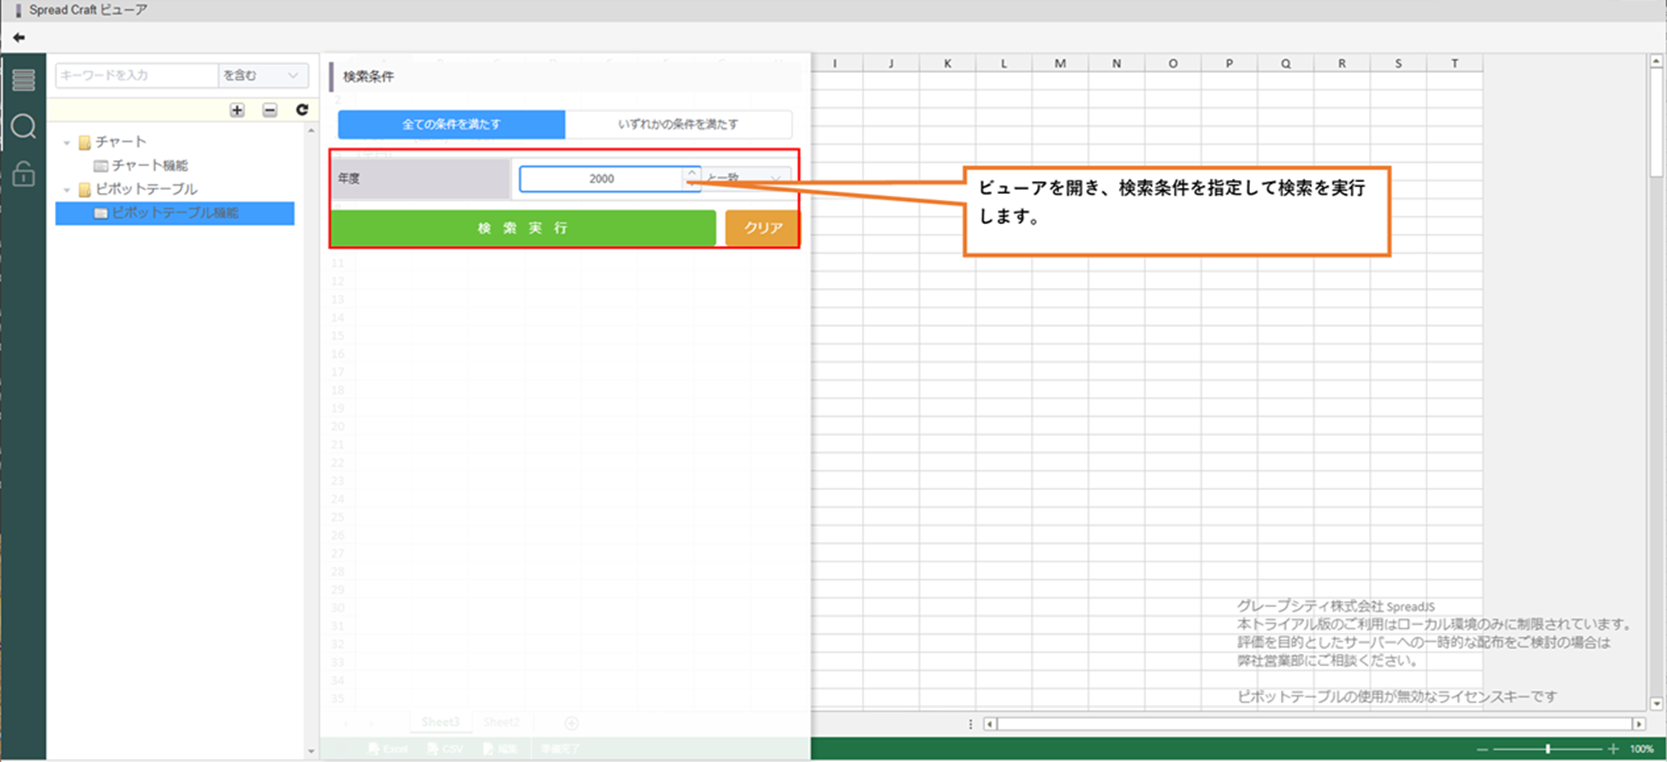Click the magnifier search sidebar icon
Image resolution: width=1667 pixels, height=762 pixels.
(23, 127)
